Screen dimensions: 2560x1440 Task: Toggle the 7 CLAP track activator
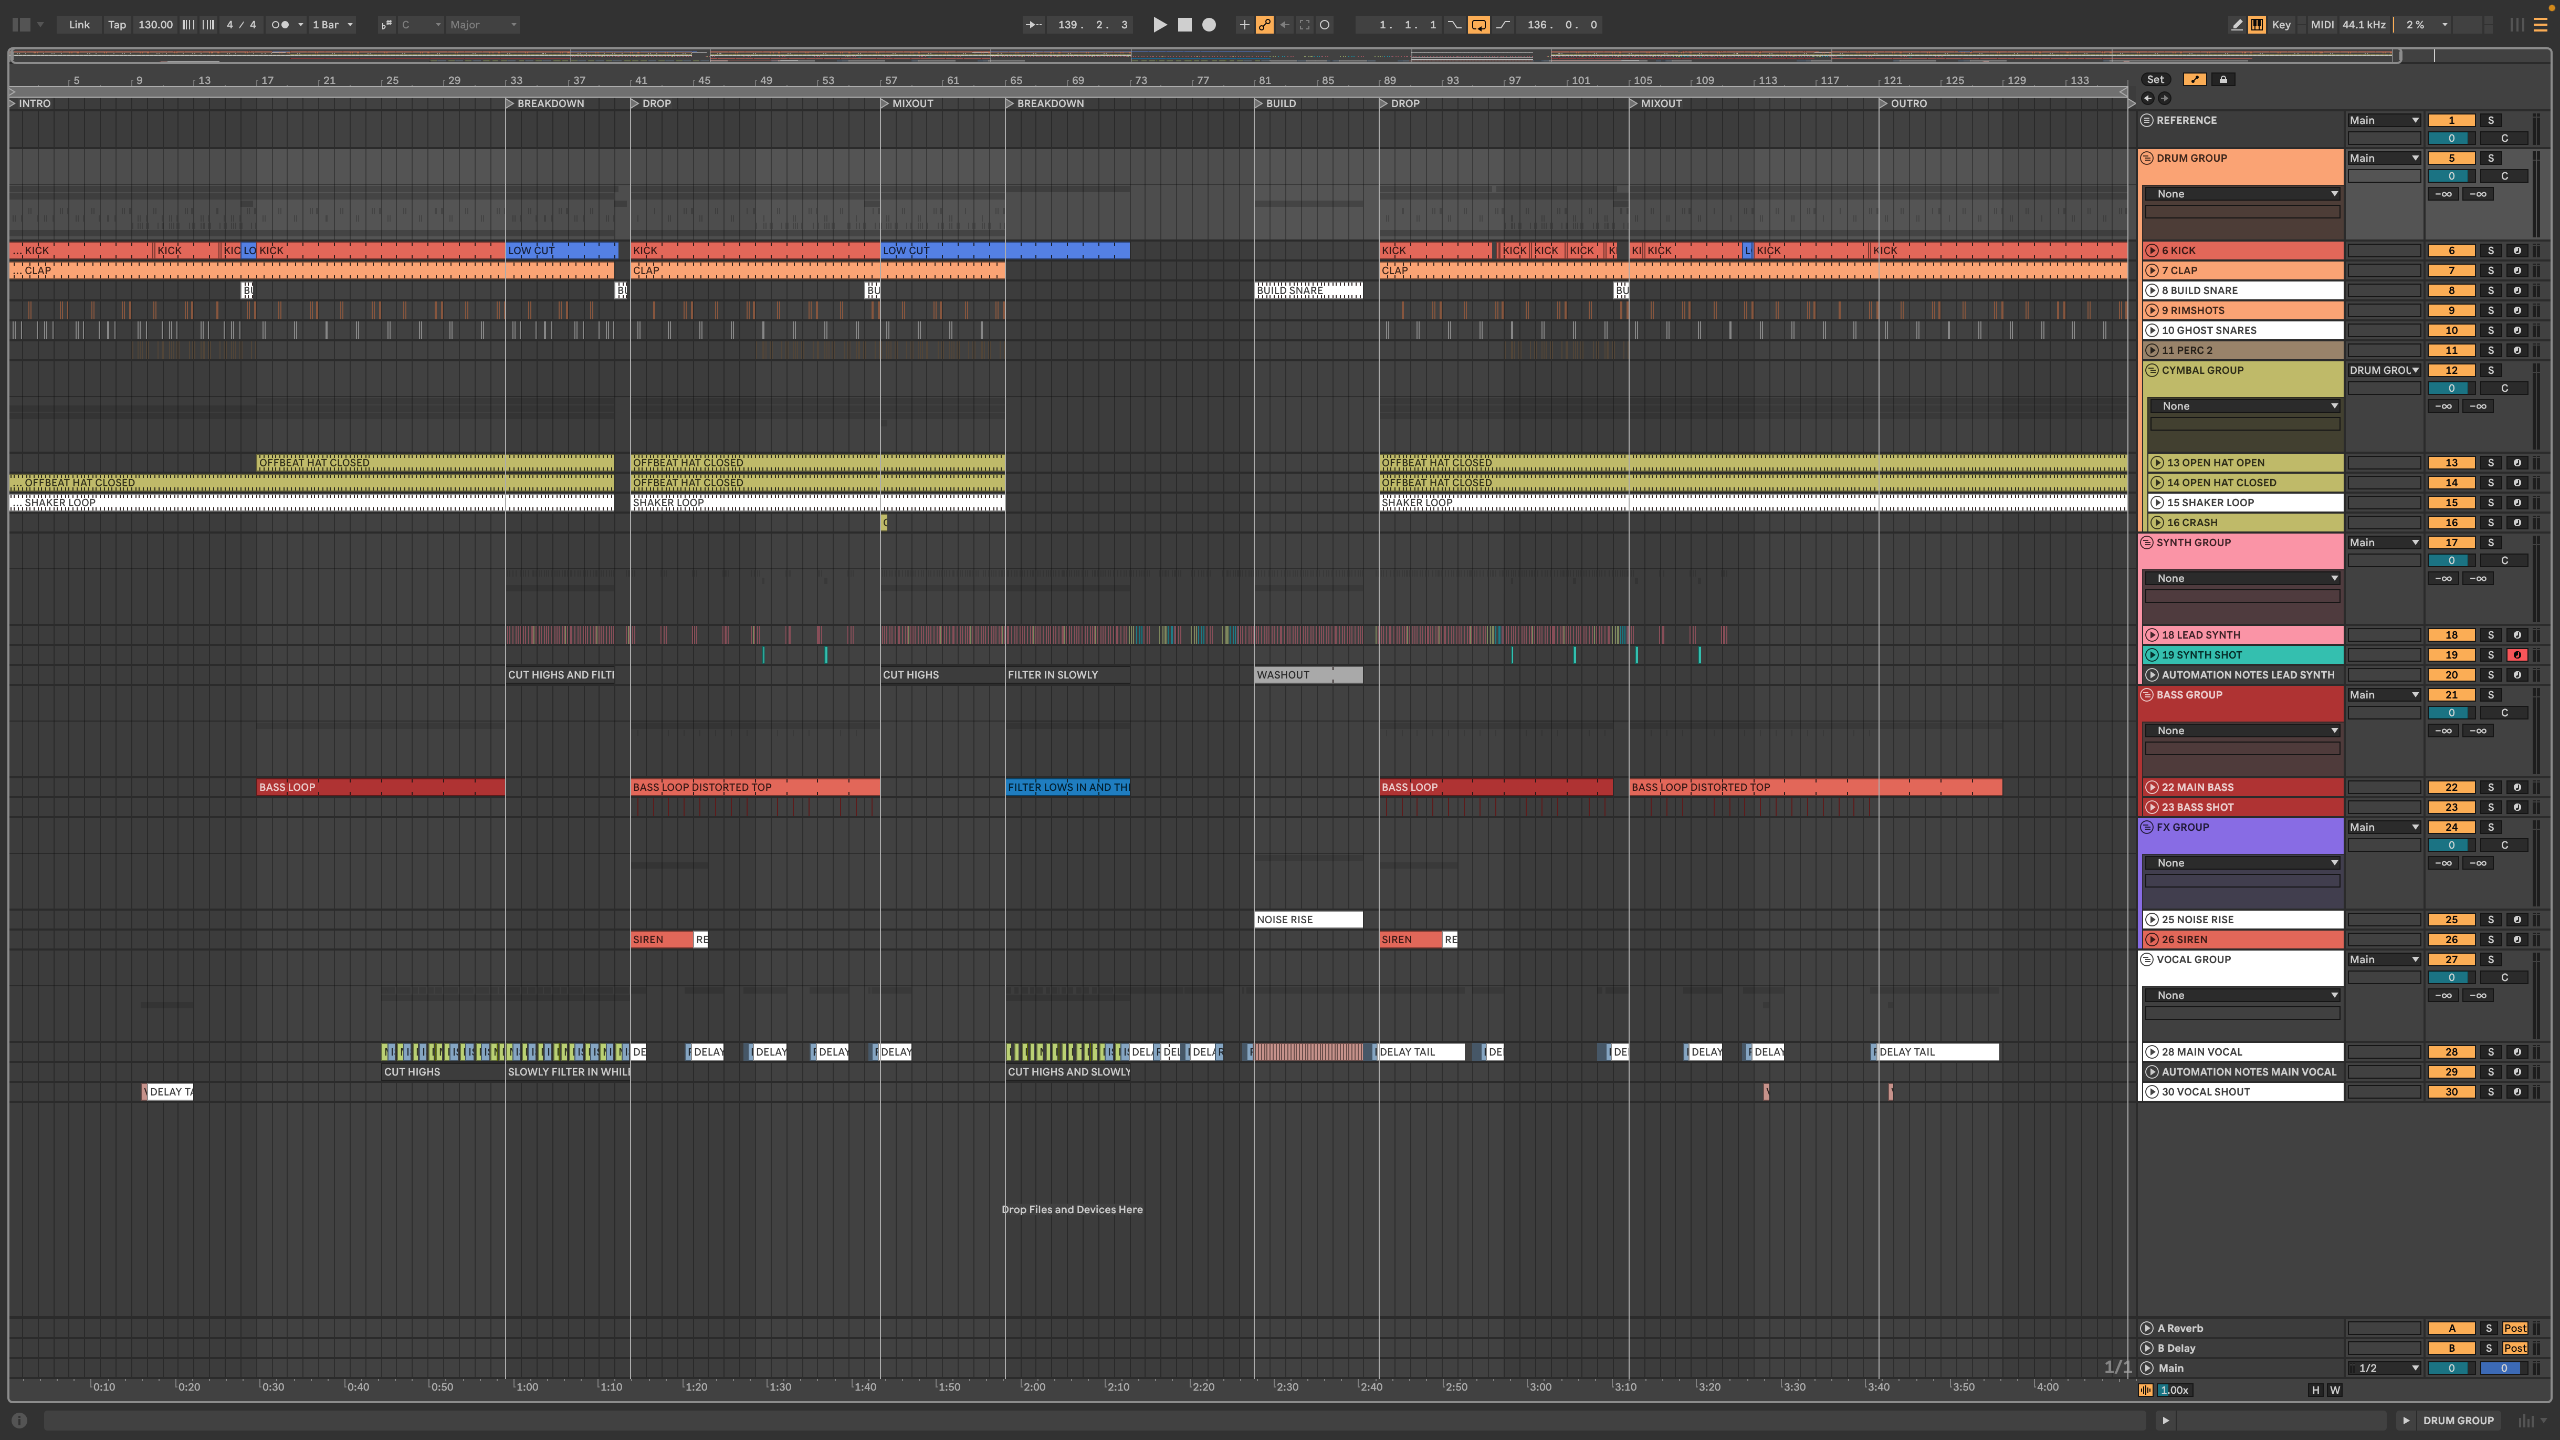pyautogui.click(x=2451, y=271)
